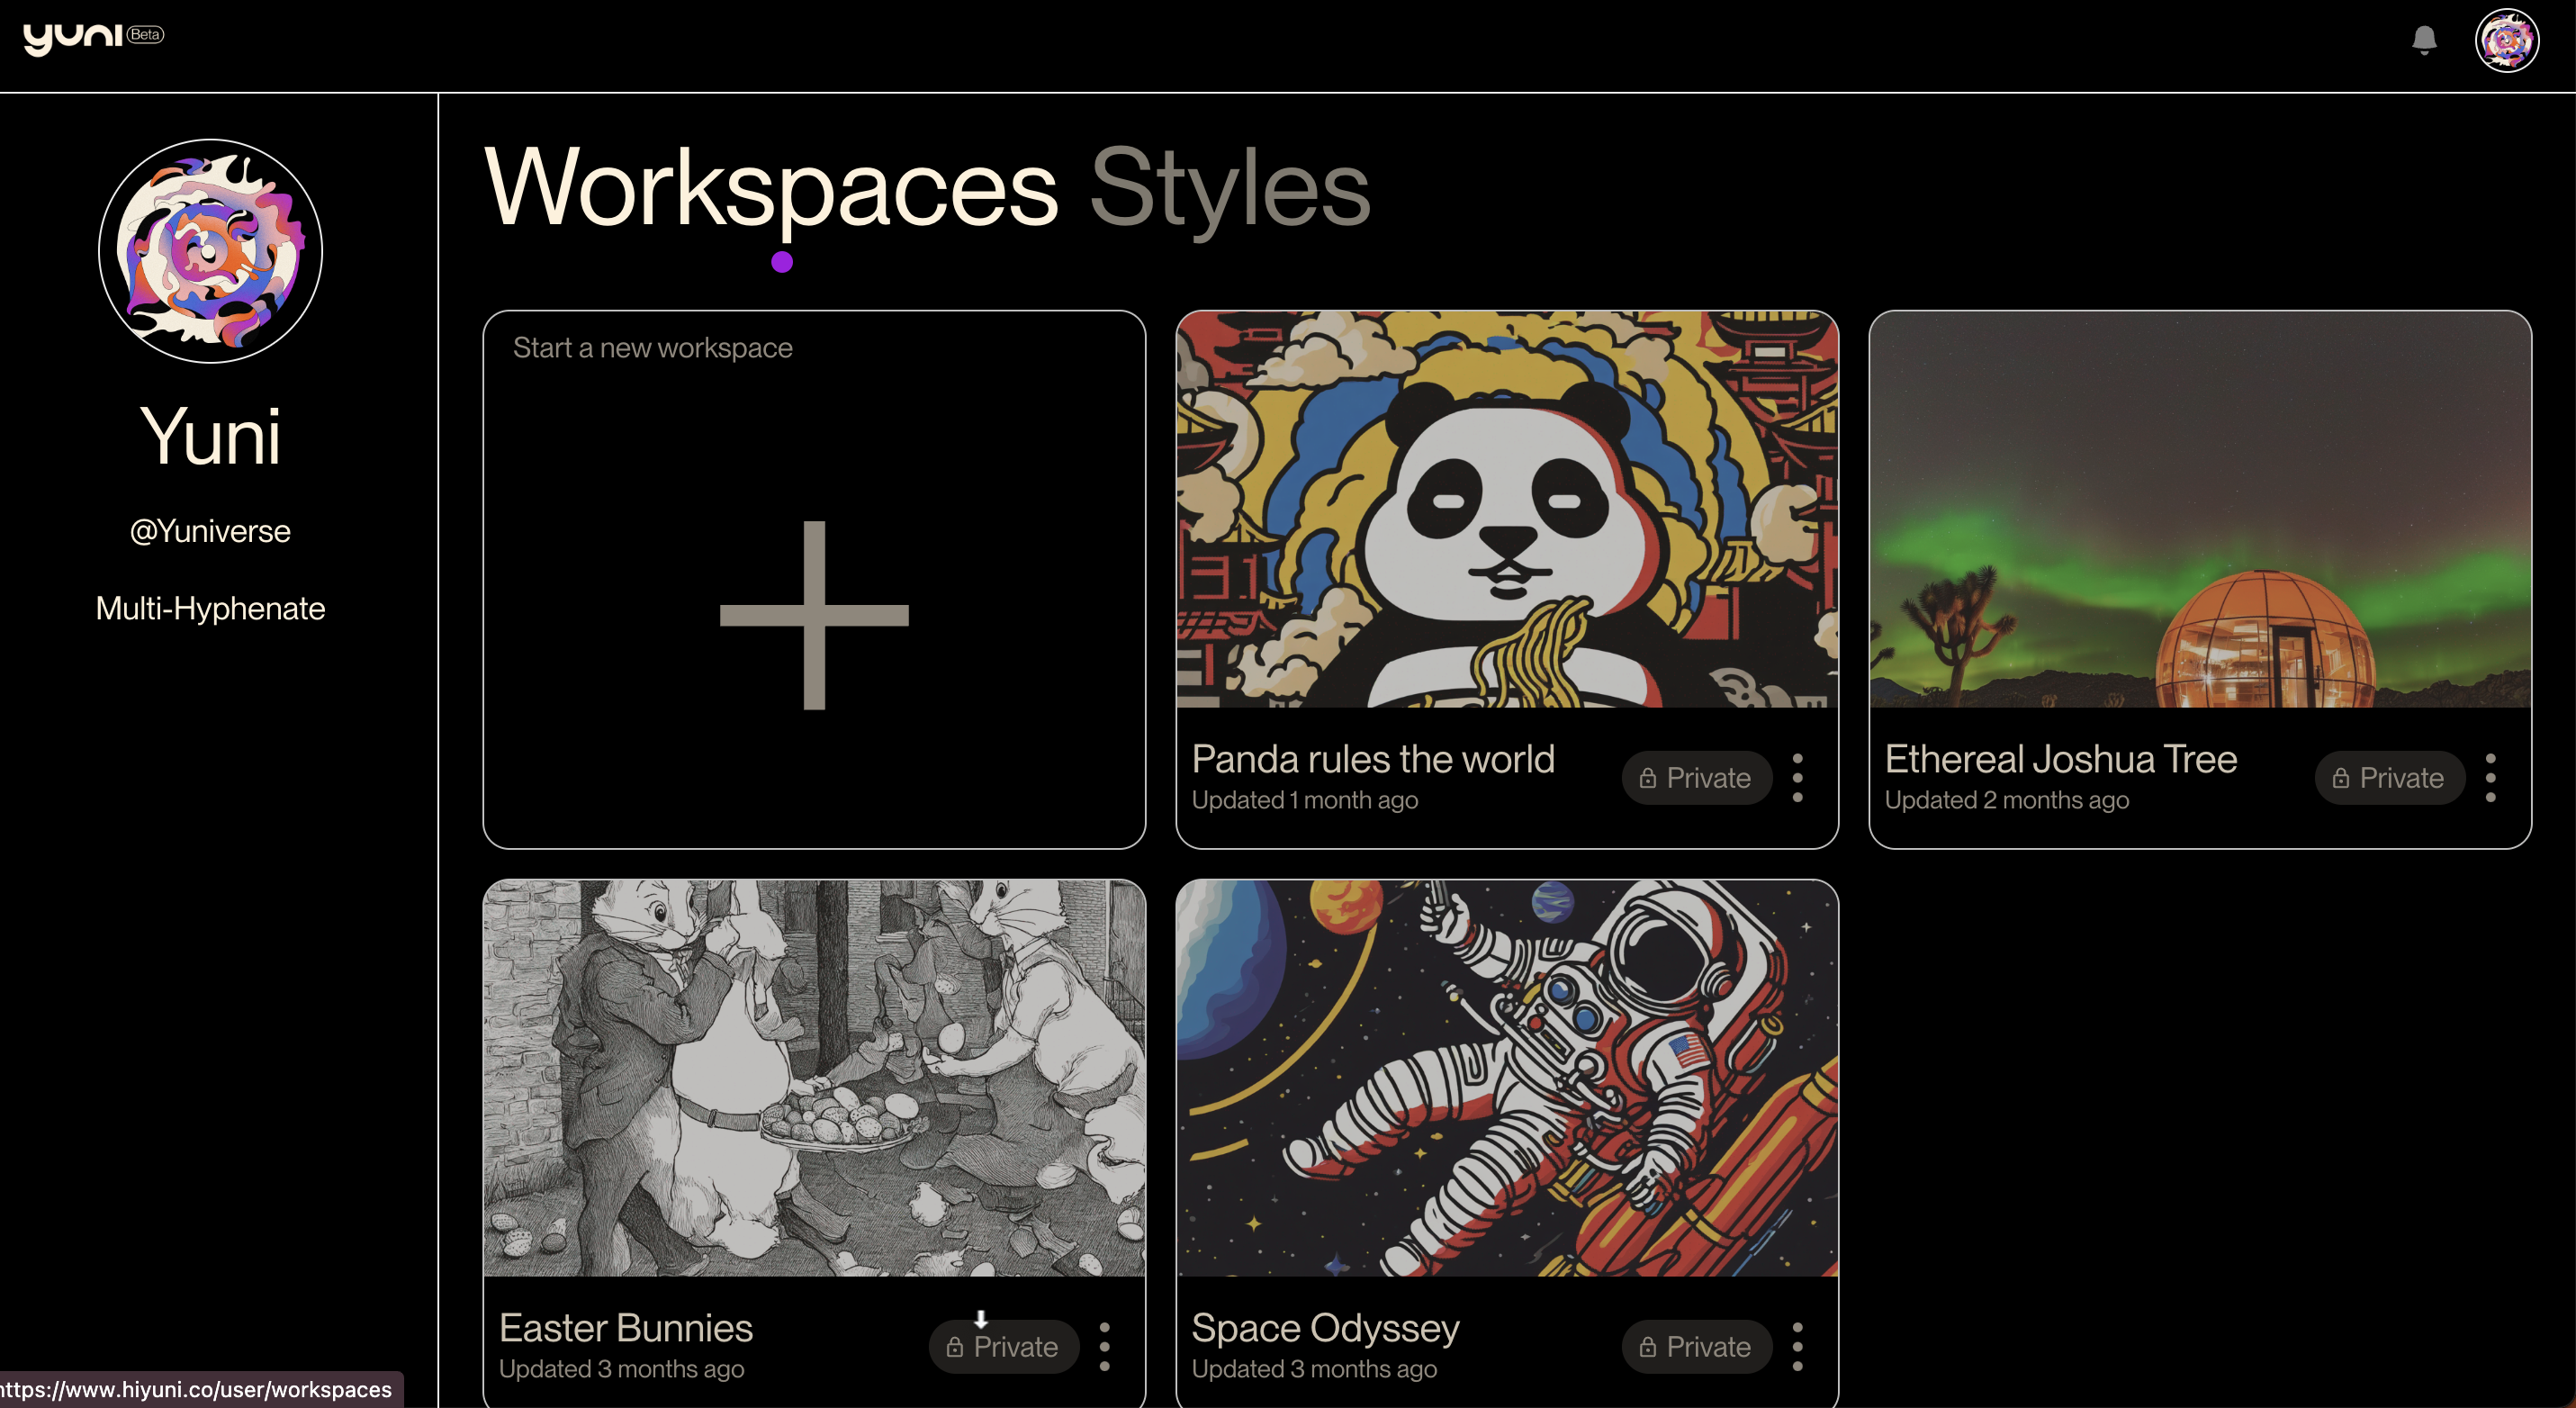The image size is (2576, 1408).
Task: Toggle Private status on Easter Bunnies
Action: click(1003, 1347)
